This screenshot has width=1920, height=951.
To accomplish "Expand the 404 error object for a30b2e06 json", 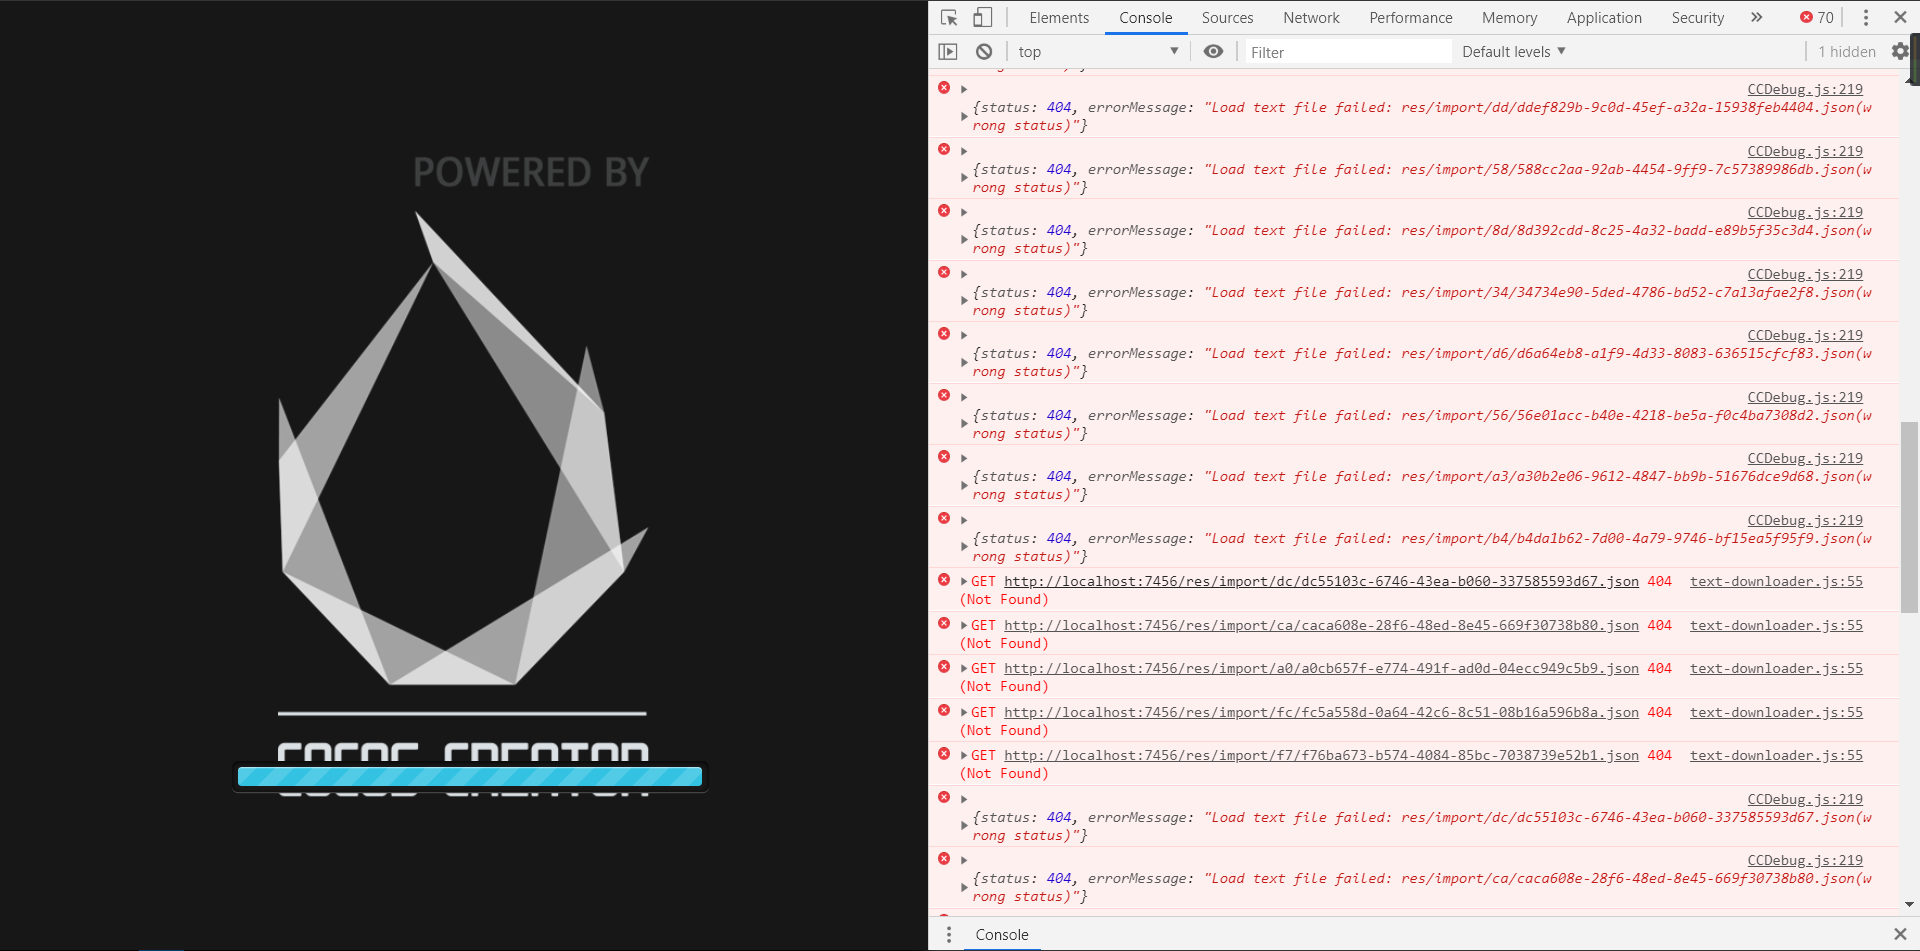I will click(964, 486).
